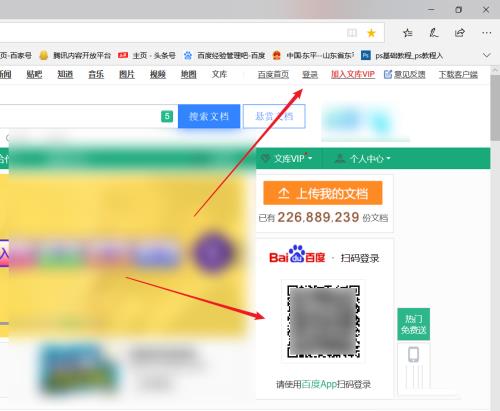The image size is (500, 411).
Task: Click the mobile phone icon in sidebar
Action: click(x=414, y=354)
